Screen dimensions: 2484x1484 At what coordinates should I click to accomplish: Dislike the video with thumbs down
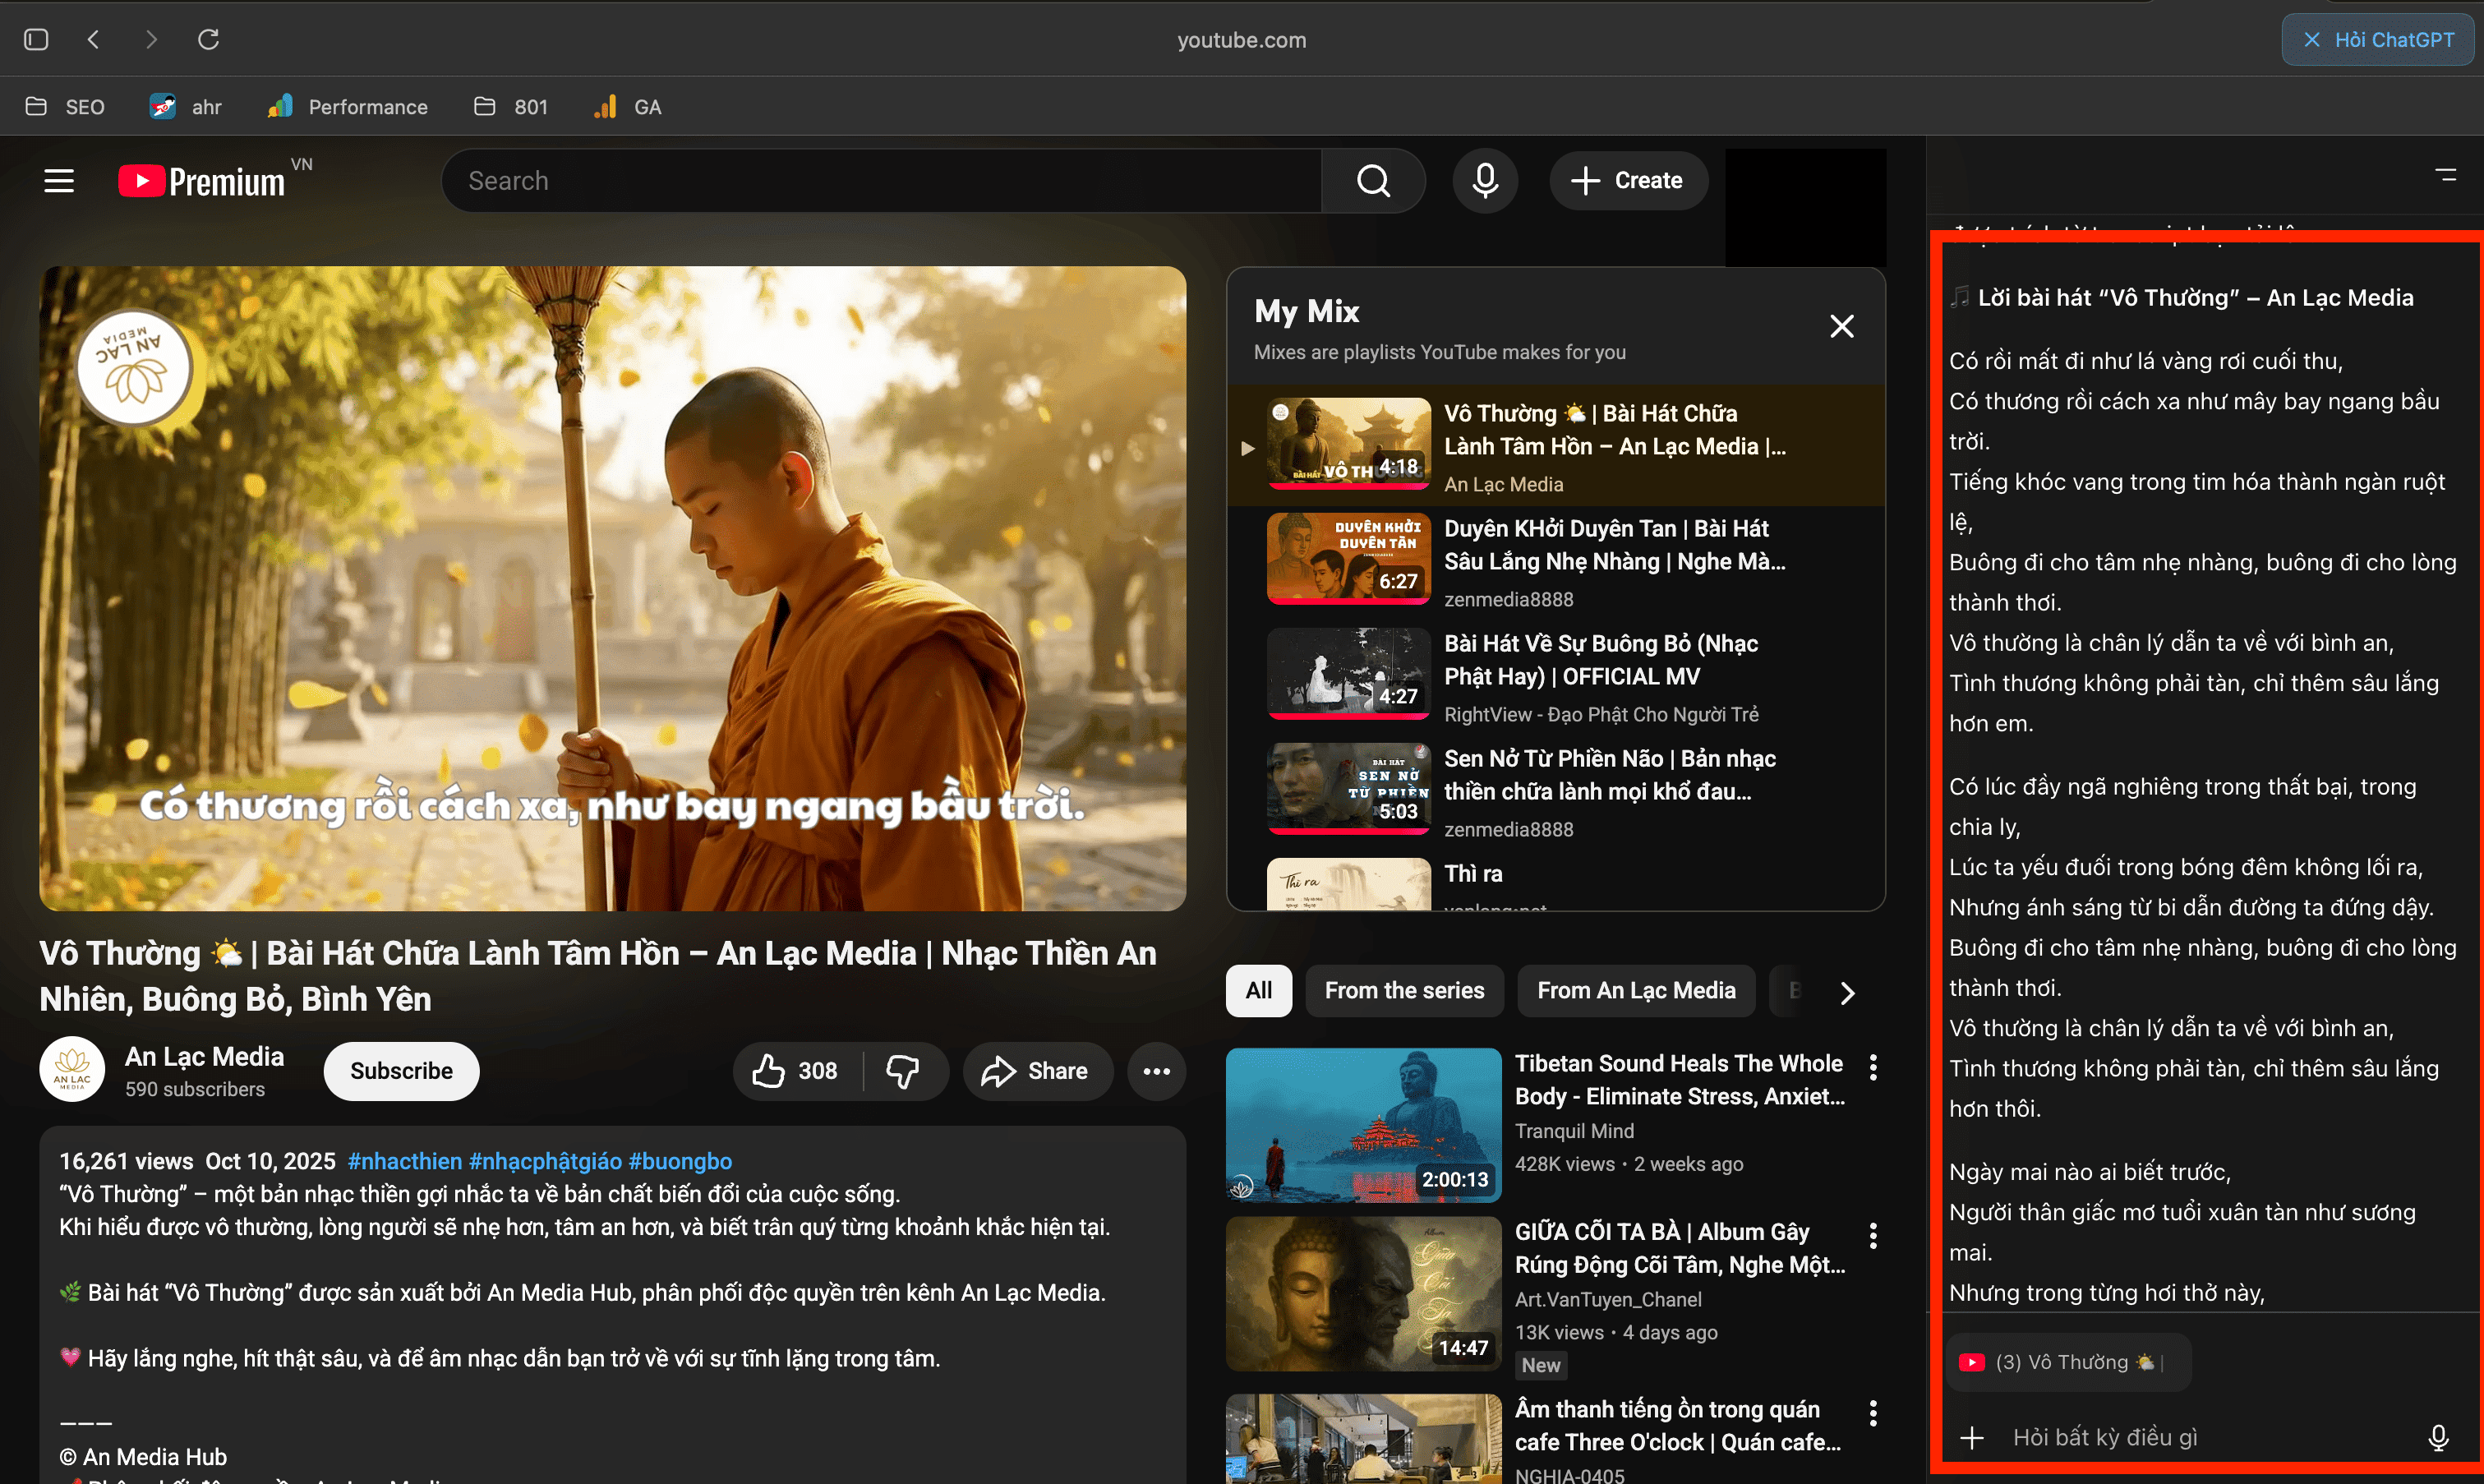click(x=903, y=1071)
